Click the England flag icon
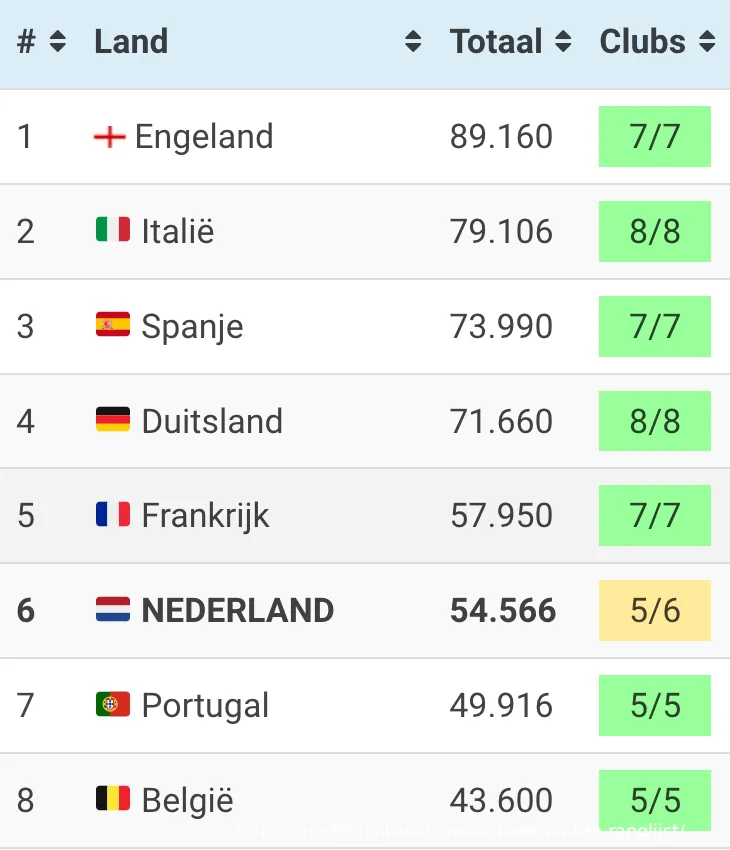Screen dimensions: 730x850 (x=109, y=136)
